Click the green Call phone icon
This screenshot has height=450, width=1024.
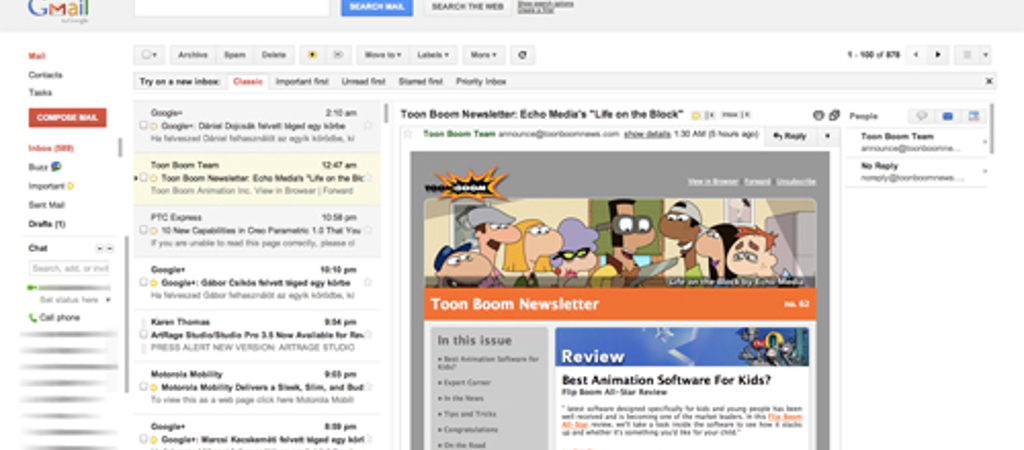pyautogui.click(x=32, y=318)
